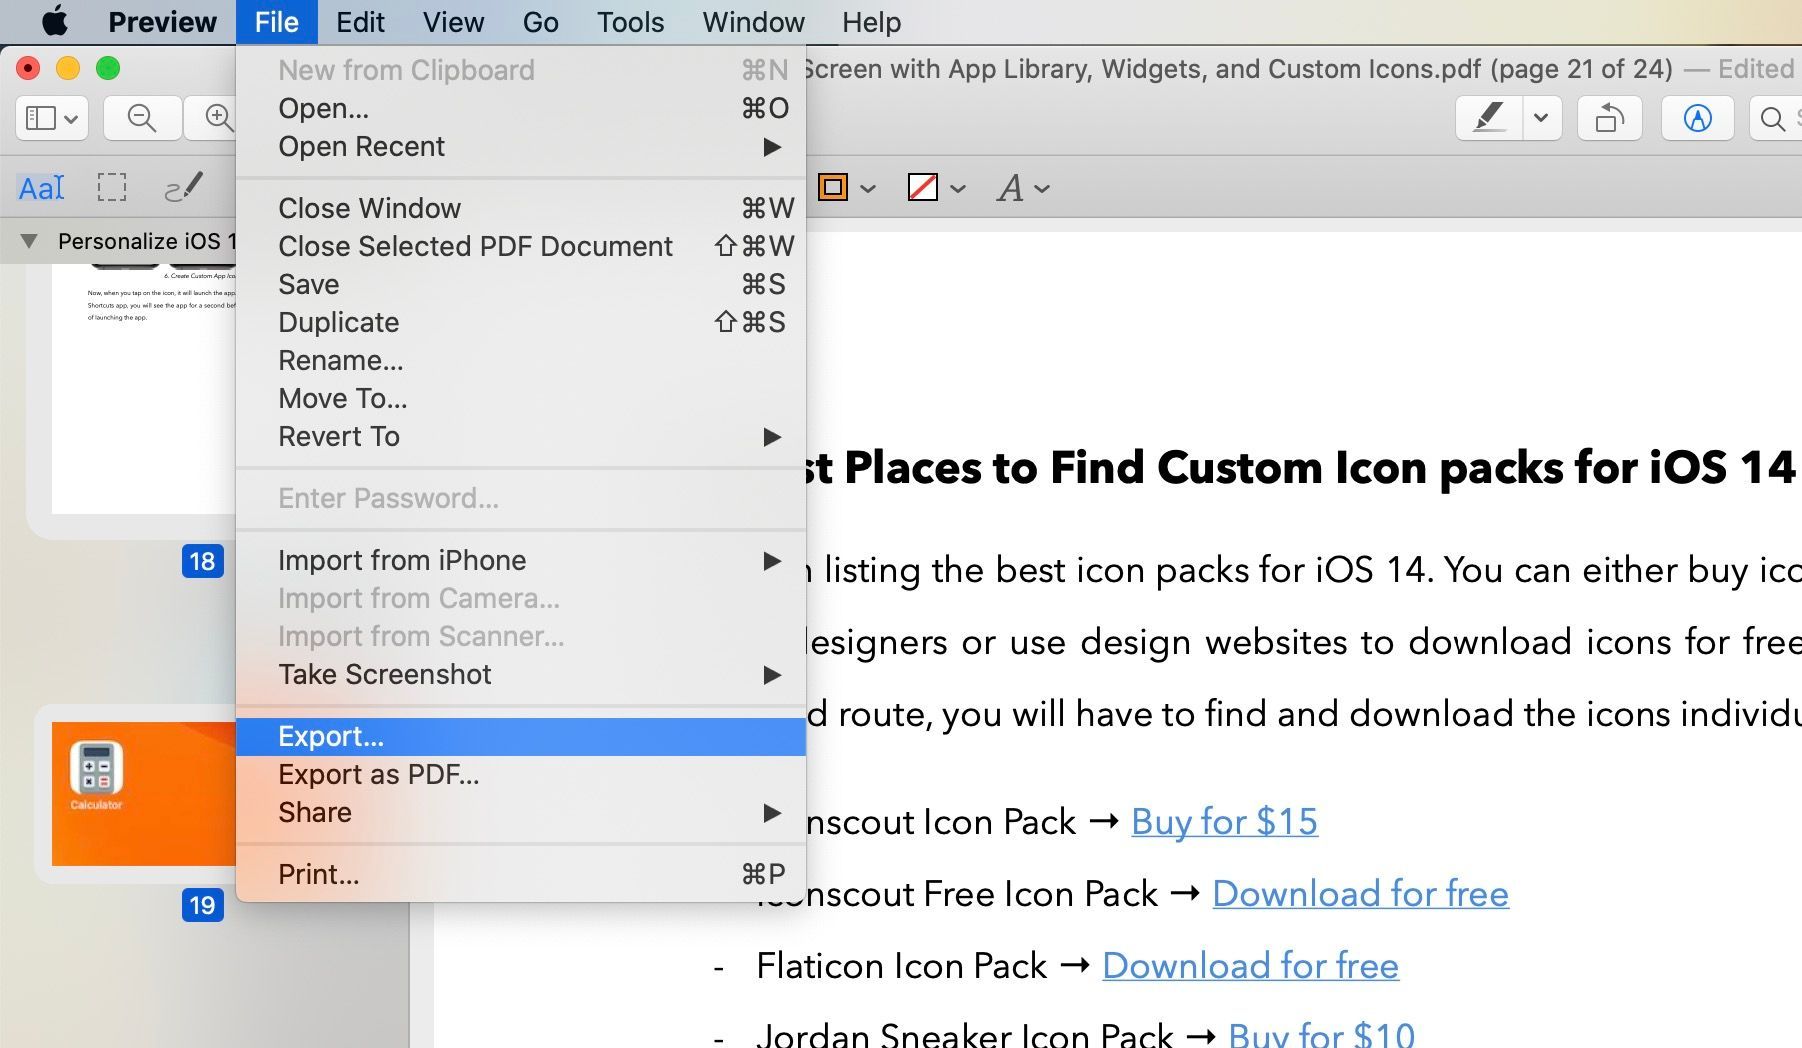Viewport: 1802px width, 1048px height.
Task: Open the text style dropdown
Action: (x=1022, y=188)
